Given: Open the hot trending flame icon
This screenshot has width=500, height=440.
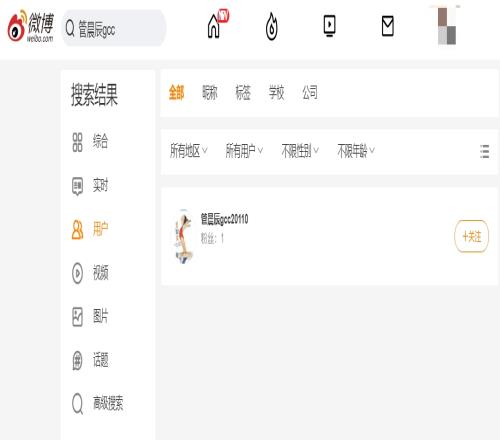Looking at the screenshot, I should pyautogui.click(x=272, y=26).
